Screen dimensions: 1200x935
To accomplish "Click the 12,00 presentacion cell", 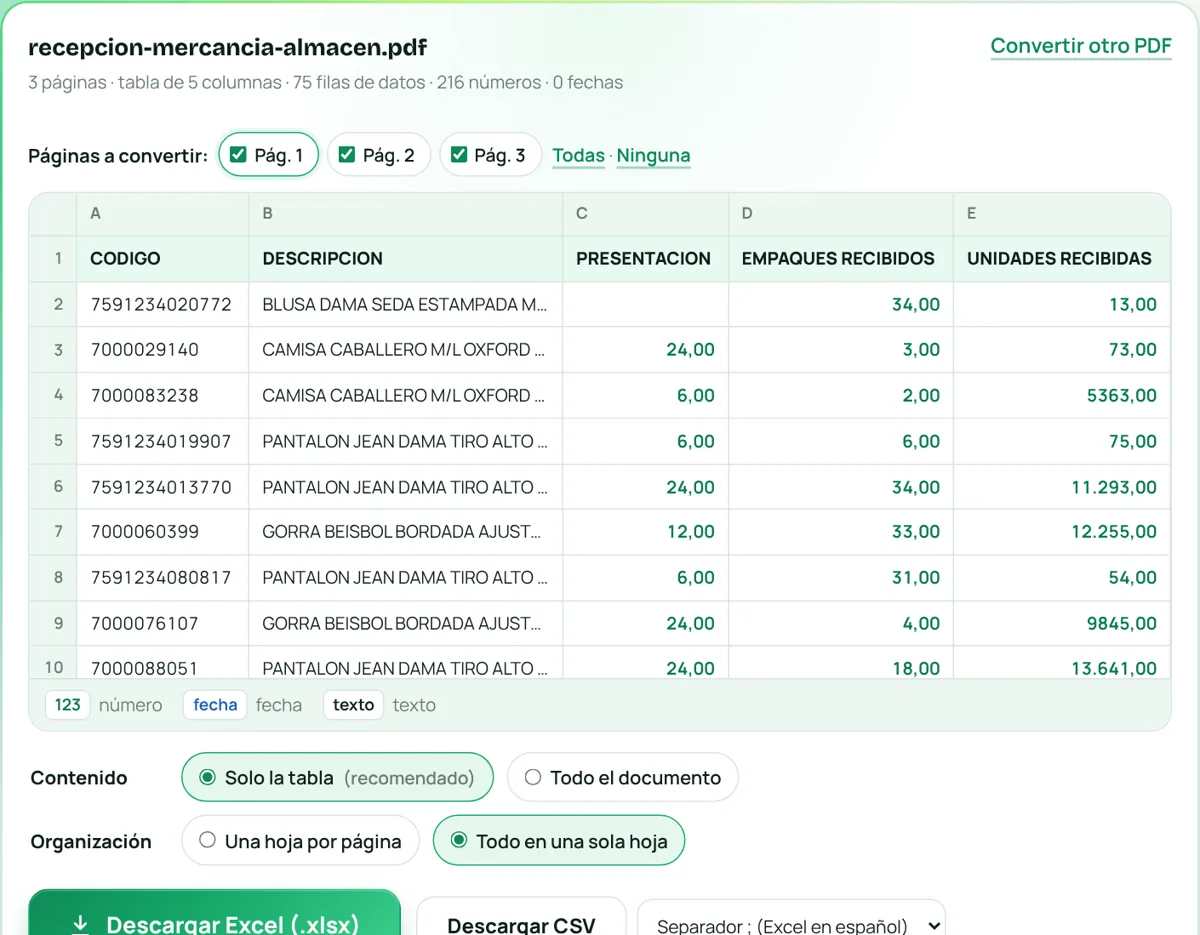I will pos(646,532).
